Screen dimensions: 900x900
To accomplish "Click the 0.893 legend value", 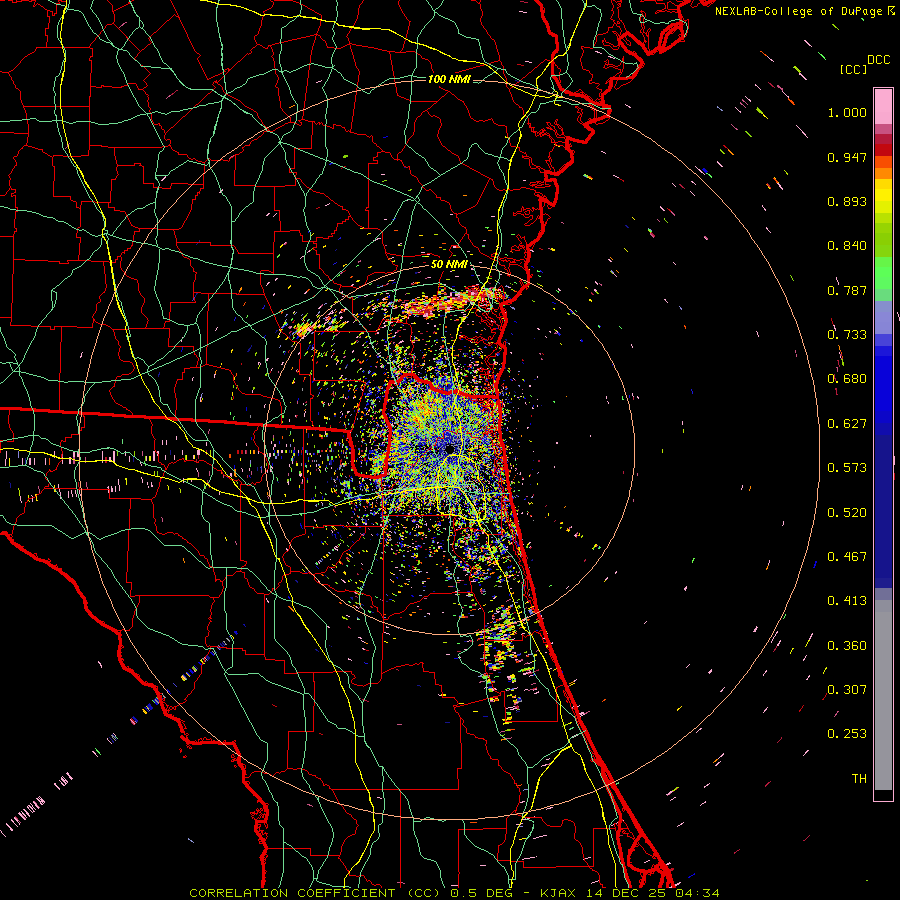I will [x=847, y=201].
